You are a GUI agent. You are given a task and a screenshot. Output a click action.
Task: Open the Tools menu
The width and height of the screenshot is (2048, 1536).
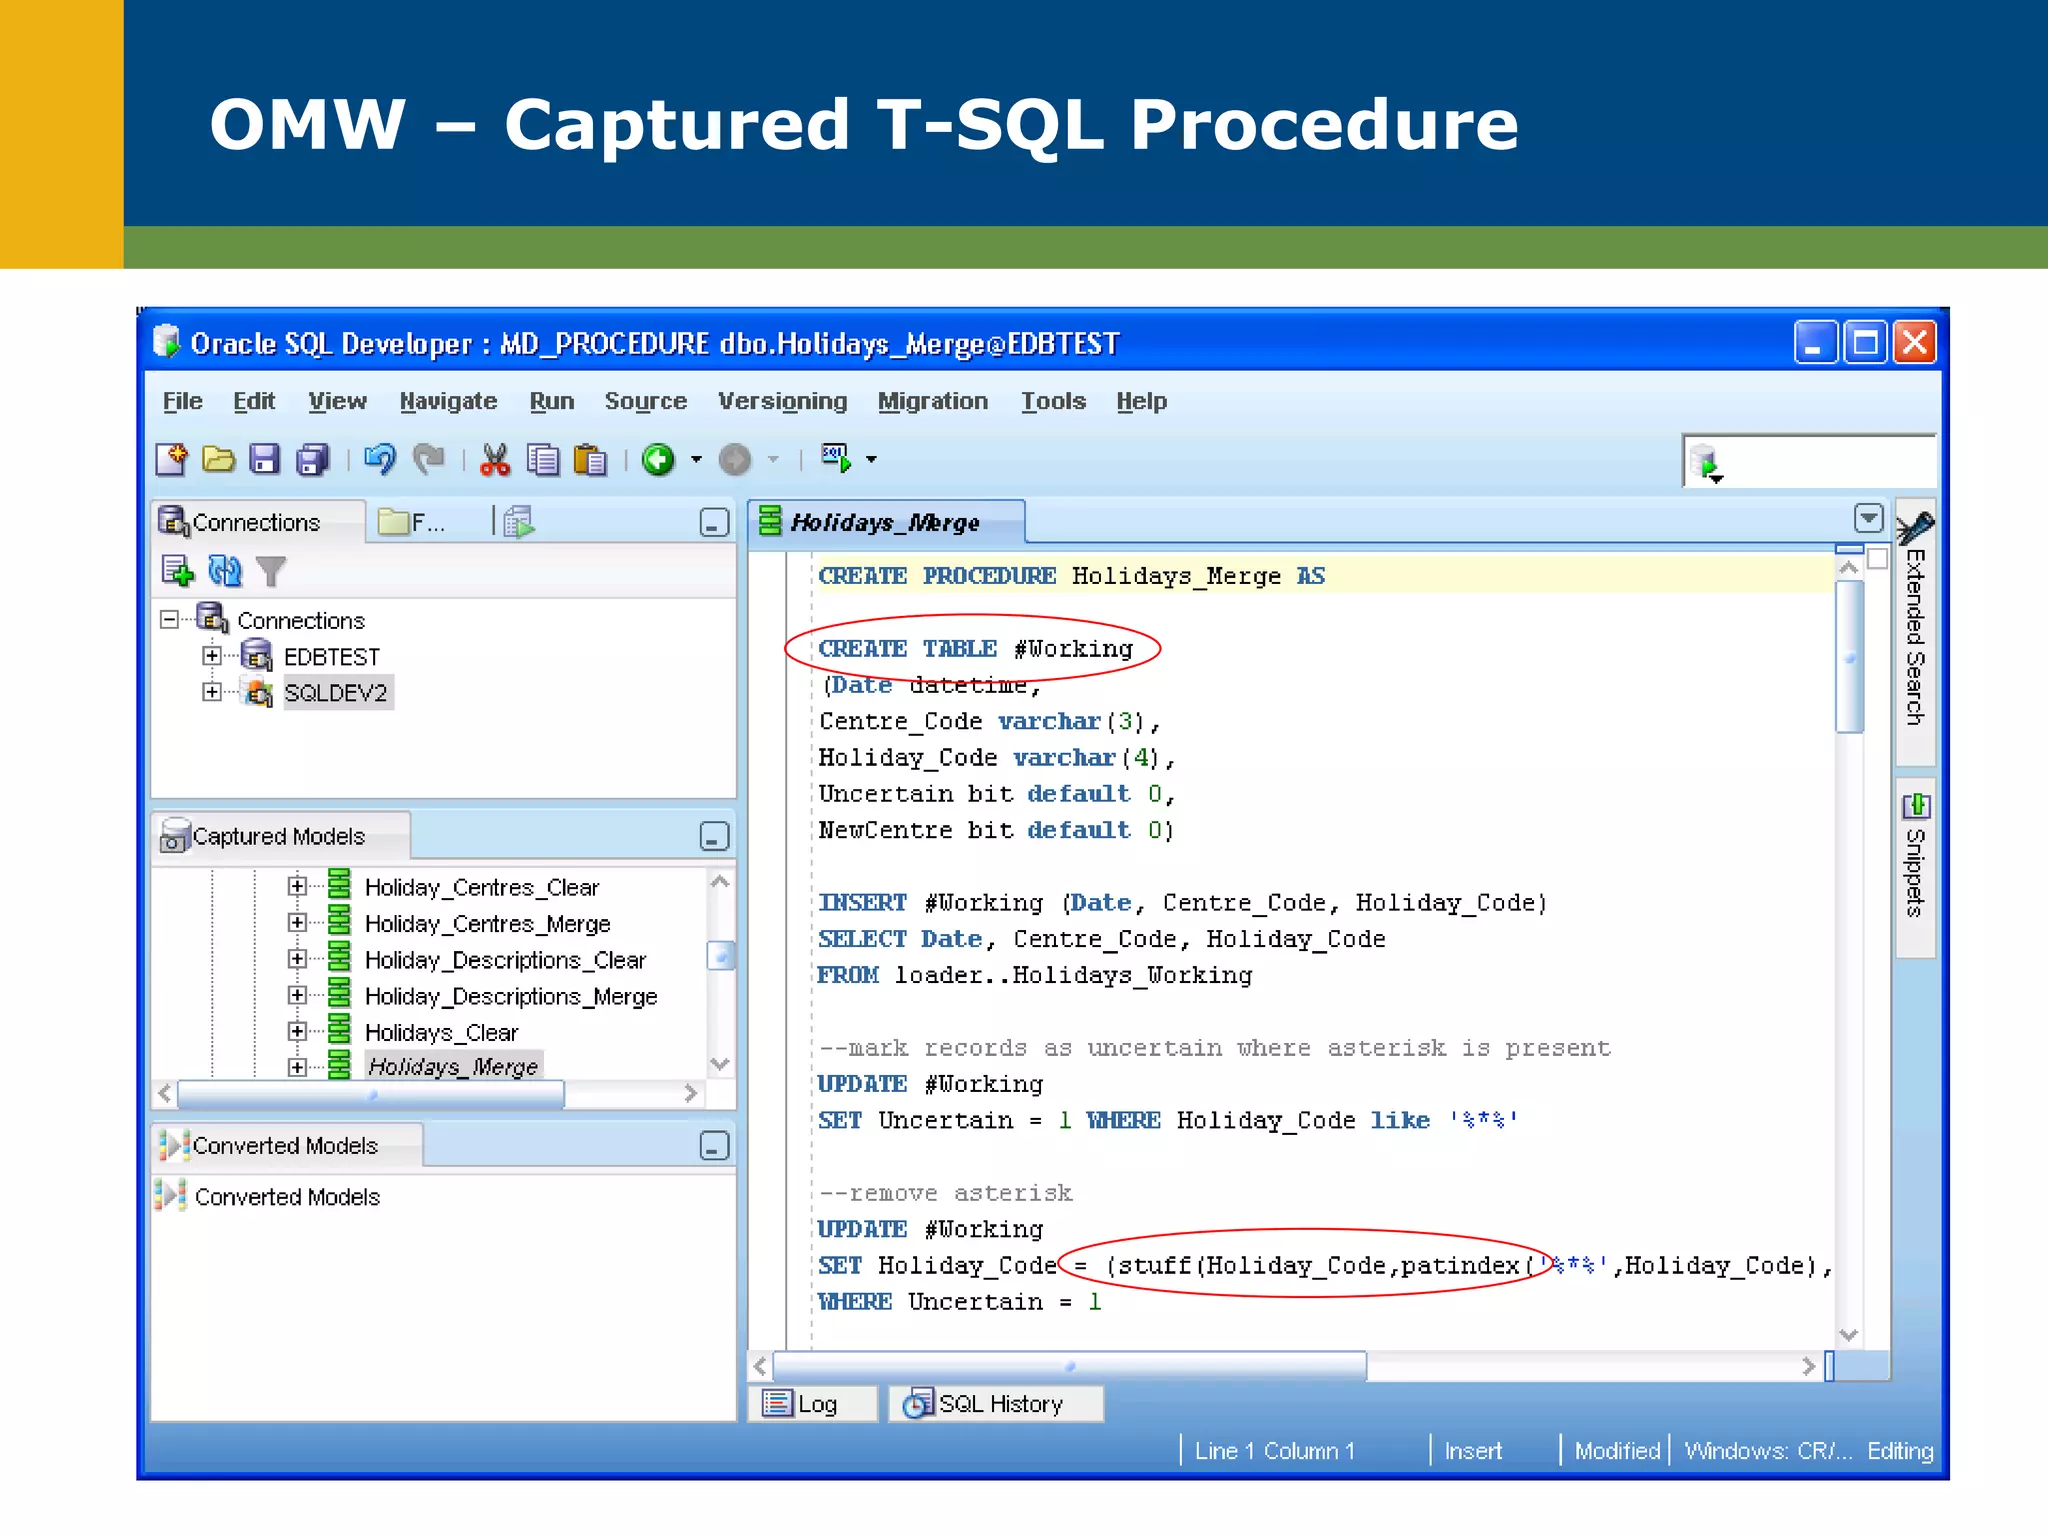pyautogui.click(x=1053, y=401)
